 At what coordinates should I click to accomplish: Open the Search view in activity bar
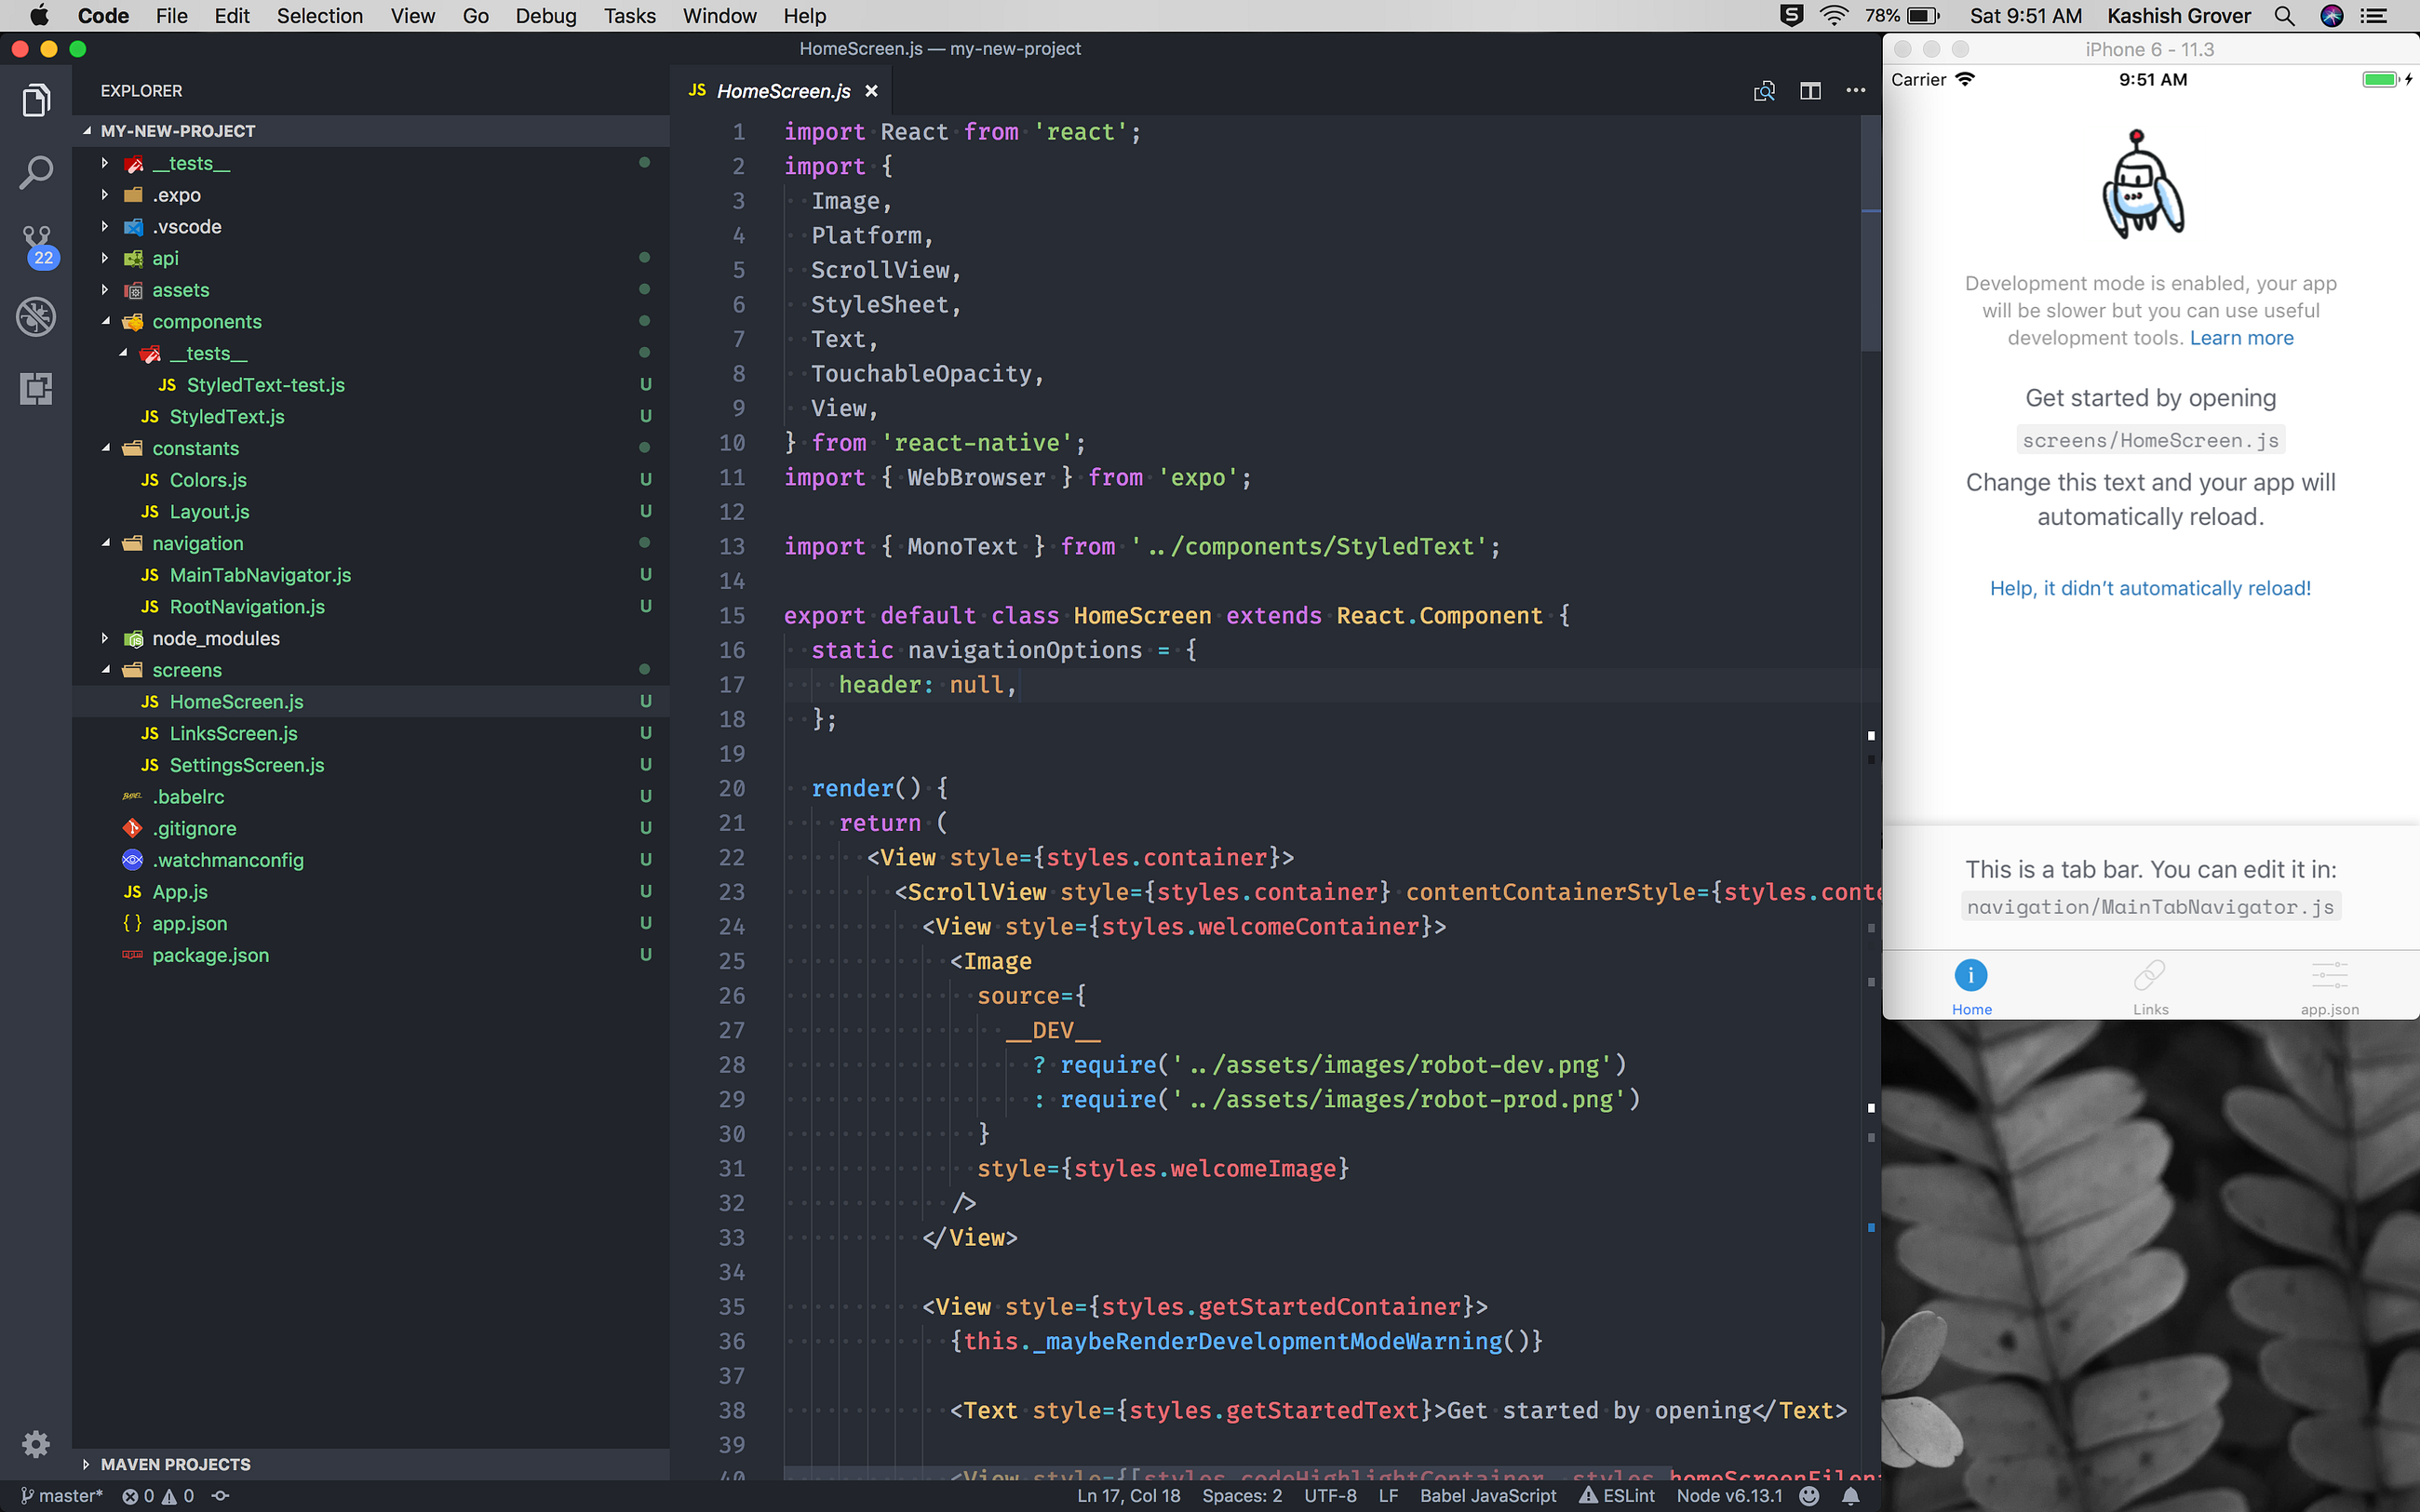tap(36, 172)
